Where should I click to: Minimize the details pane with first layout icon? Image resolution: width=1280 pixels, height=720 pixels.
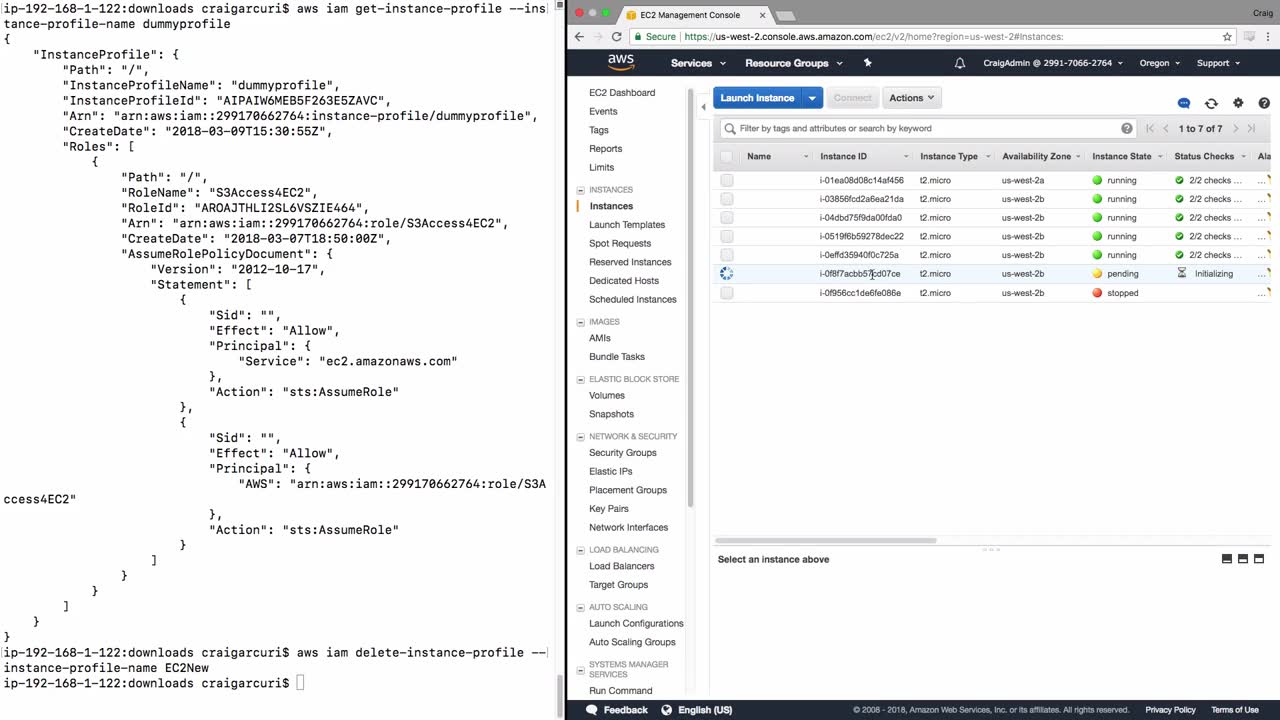[1227, 559]
